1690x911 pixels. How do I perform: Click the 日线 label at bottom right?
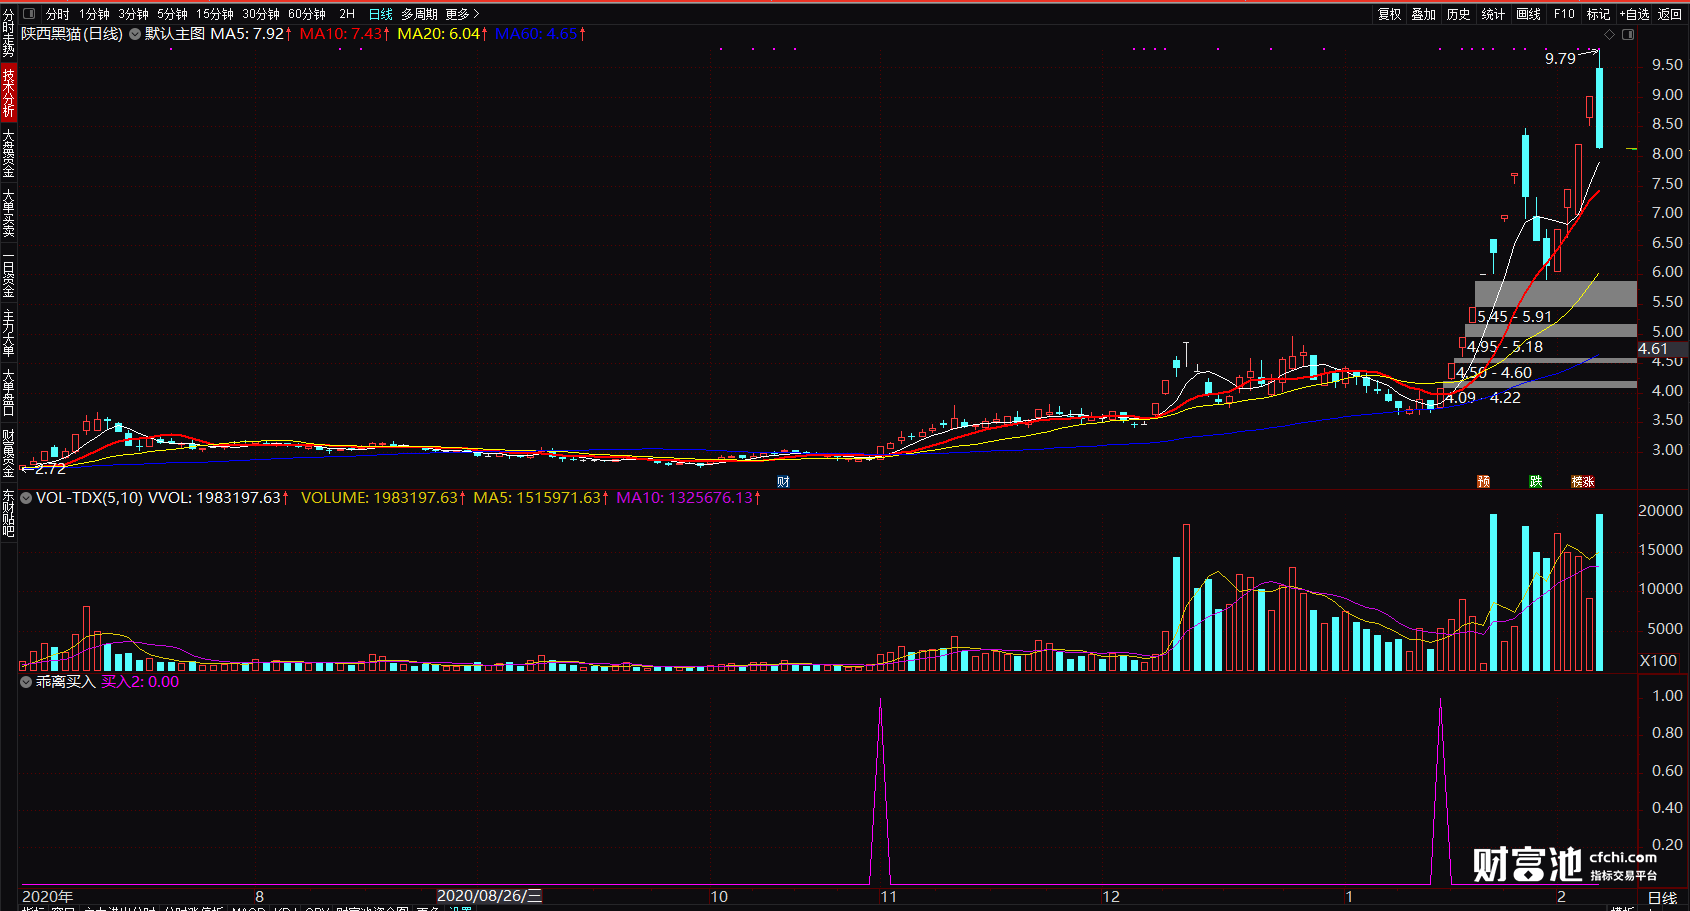pos(1662,898)
